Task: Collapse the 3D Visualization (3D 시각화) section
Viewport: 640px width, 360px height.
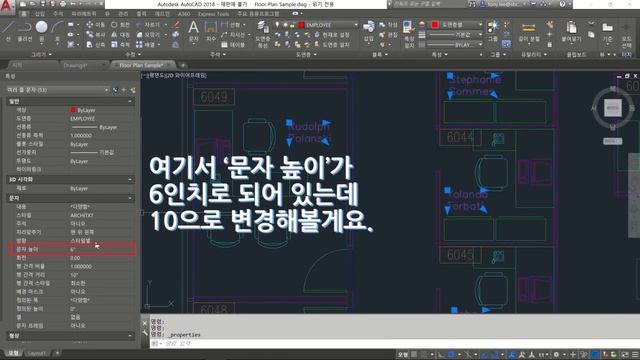Action: click(x=130, y=179)
